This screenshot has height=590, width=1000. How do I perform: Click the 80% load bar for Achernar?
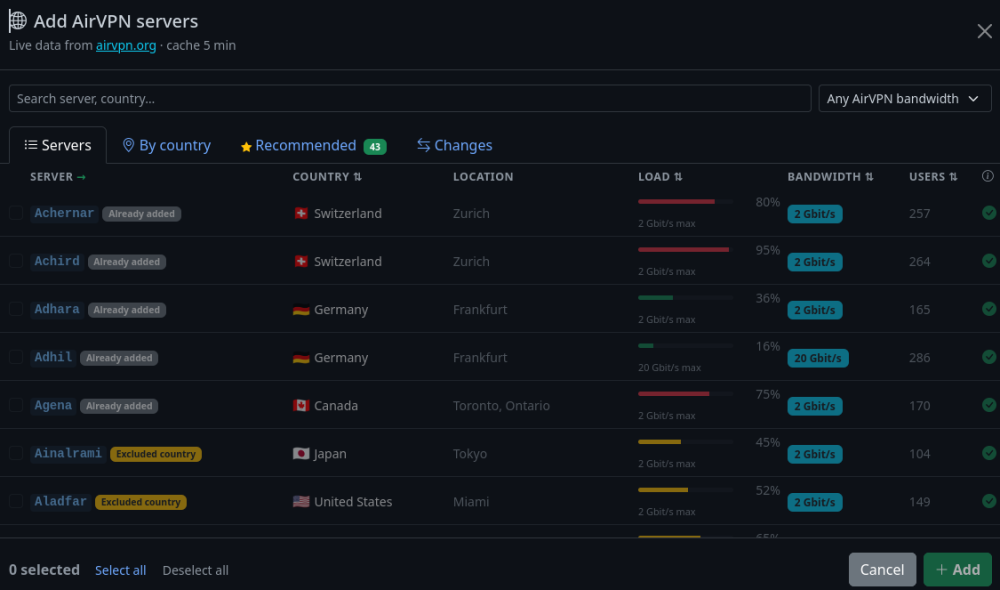tap(686, 202)
